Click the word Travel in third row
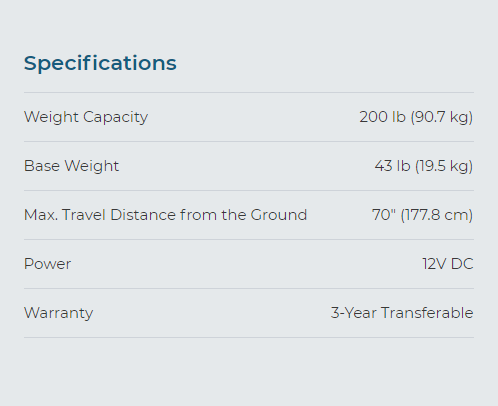The height and width of the screenshot is (406, 498). [84, 215]
